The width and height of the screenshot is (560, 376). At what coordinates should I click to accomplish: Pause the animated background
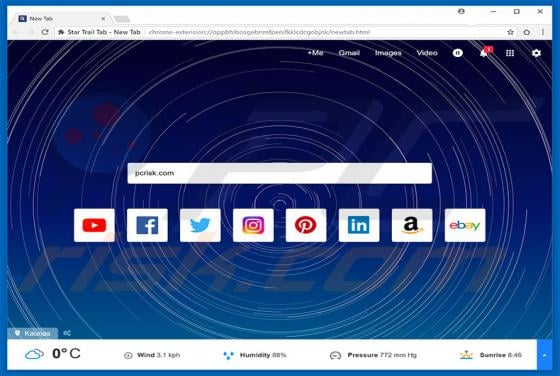tap(458, 53)
